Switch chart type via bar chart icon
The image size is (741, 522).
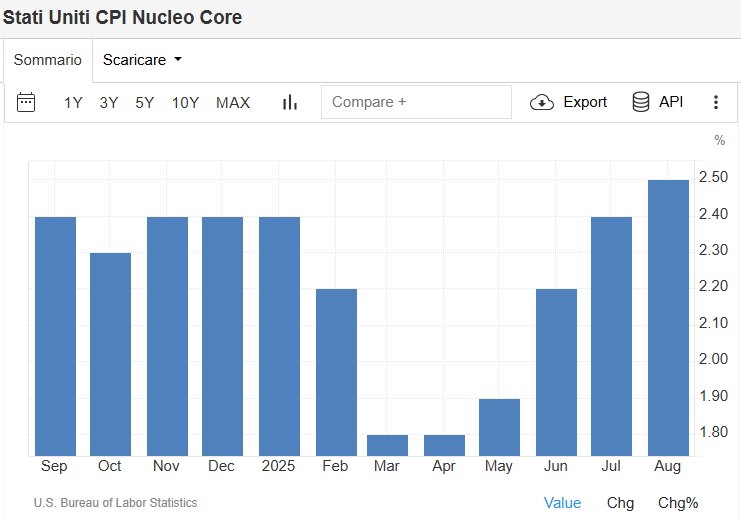coord(290,102)
